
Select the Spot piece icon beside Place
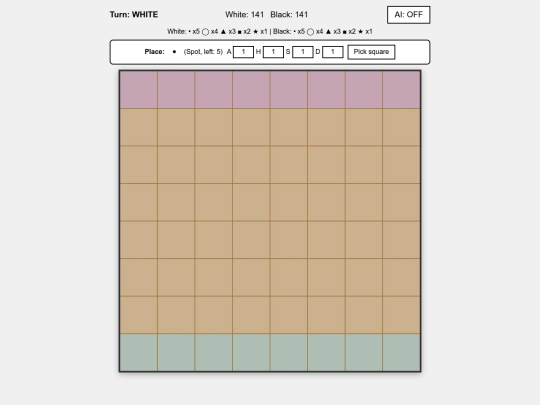[174, 52]
